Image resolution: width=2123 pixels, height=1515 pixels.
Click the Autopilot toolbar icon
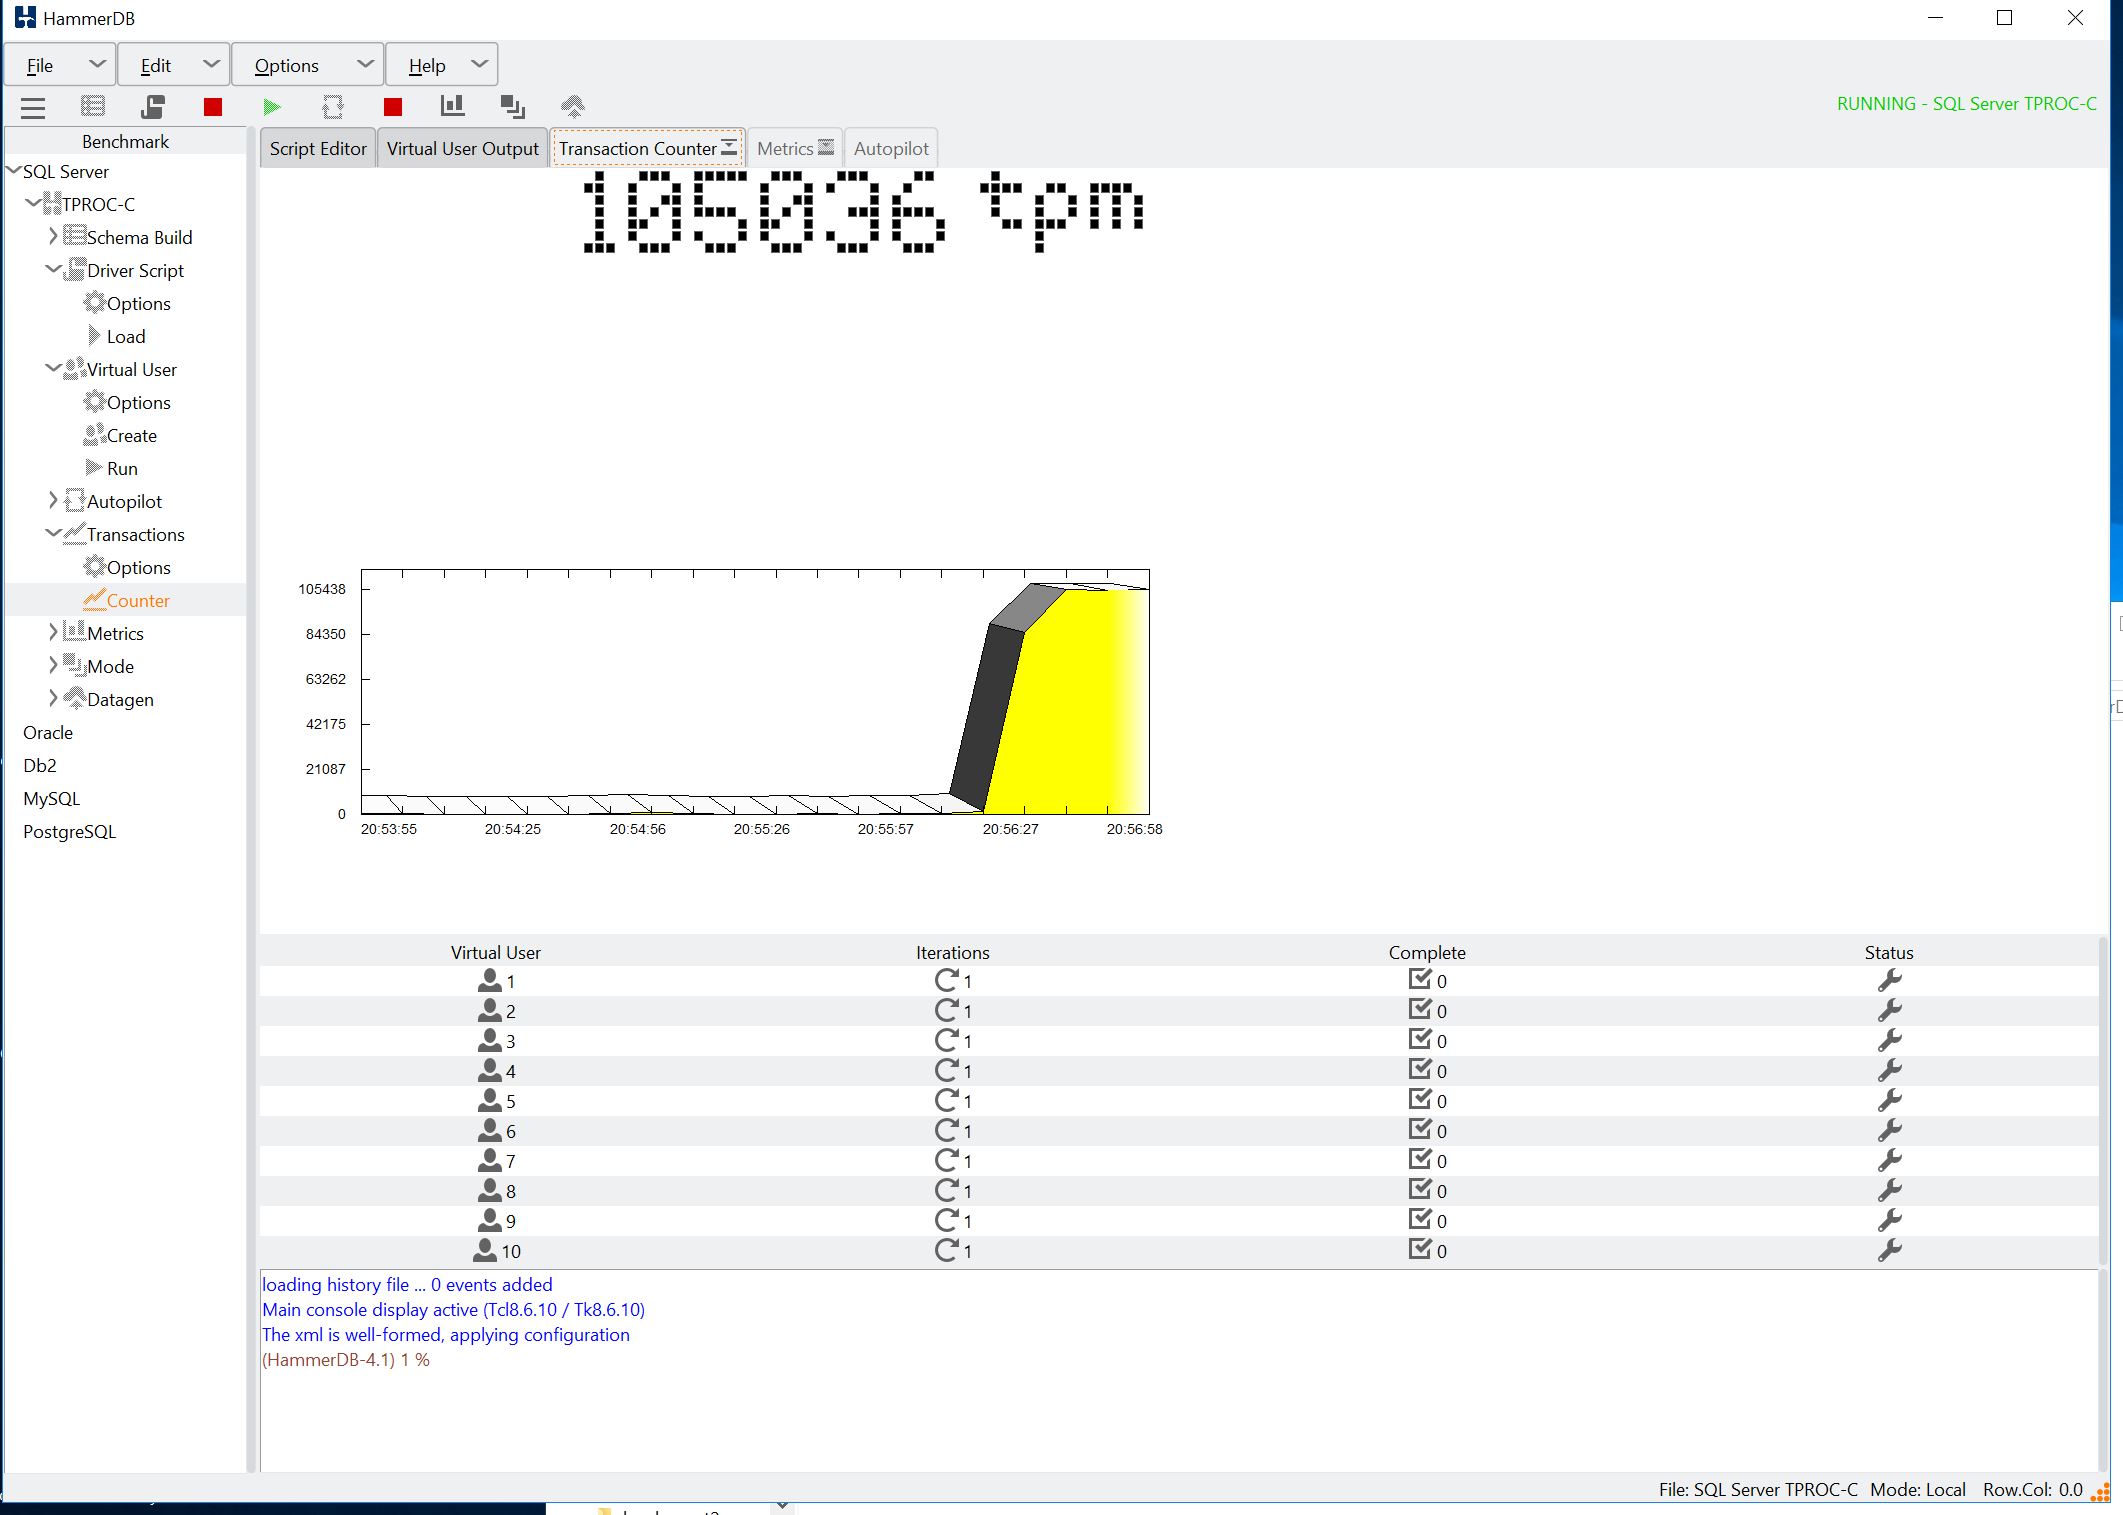(333, 107)
